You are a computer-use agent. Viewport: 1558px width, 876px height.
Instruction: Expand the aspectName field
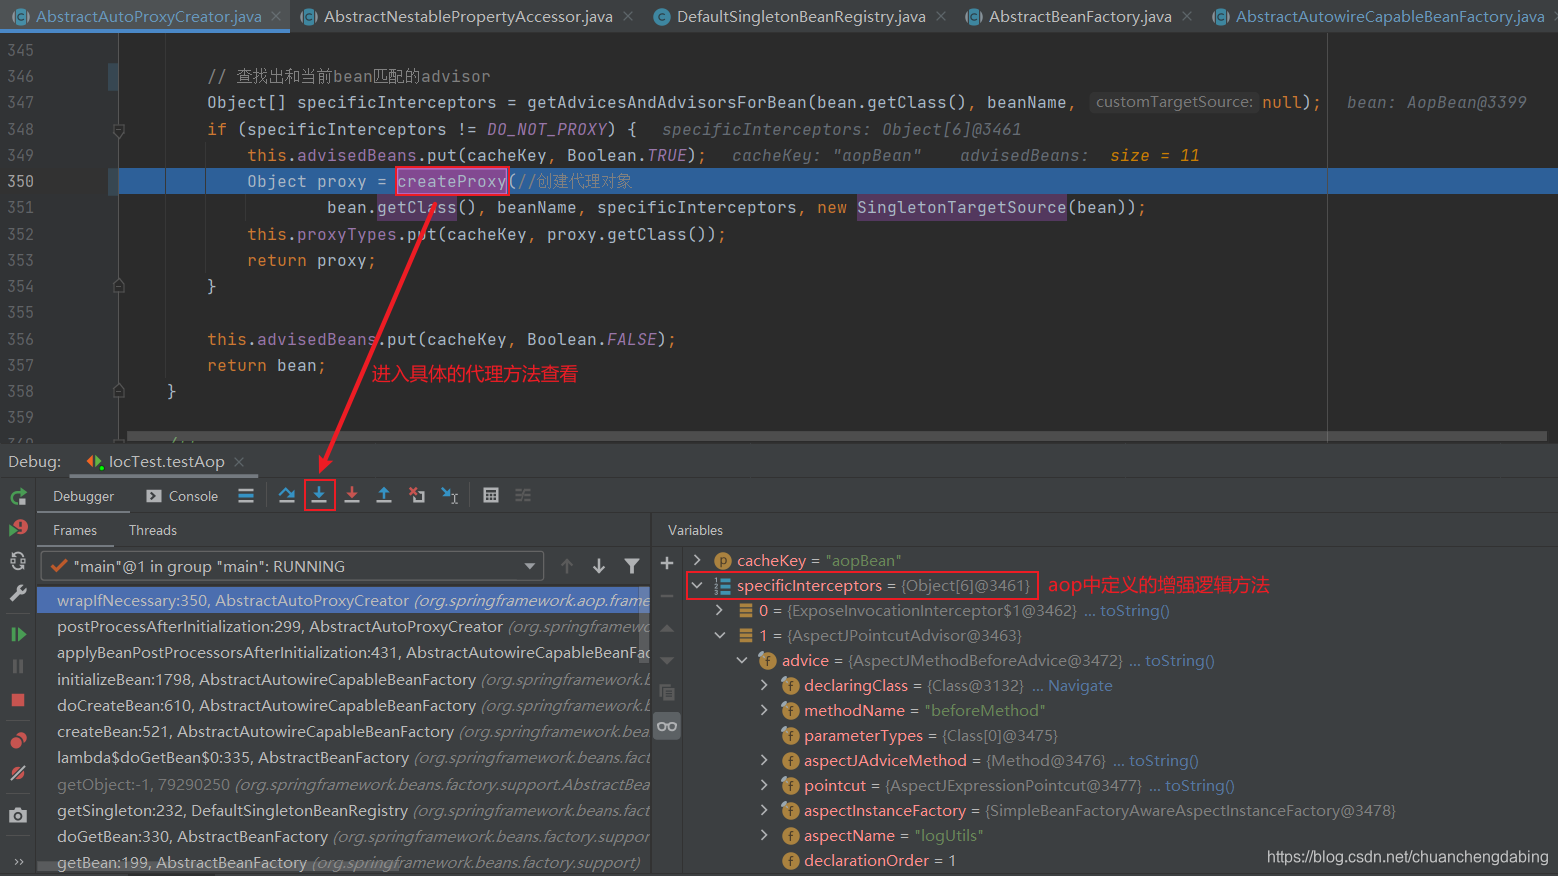coord(764,835)
